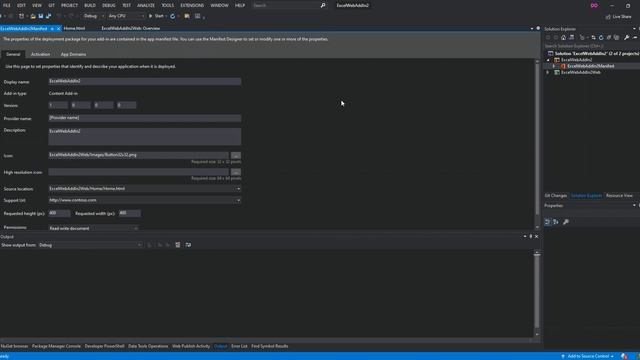Click the High resolution icon browse button
This screenshot has height=360, width=640.
pyautogui.click(x=236, y=172)
